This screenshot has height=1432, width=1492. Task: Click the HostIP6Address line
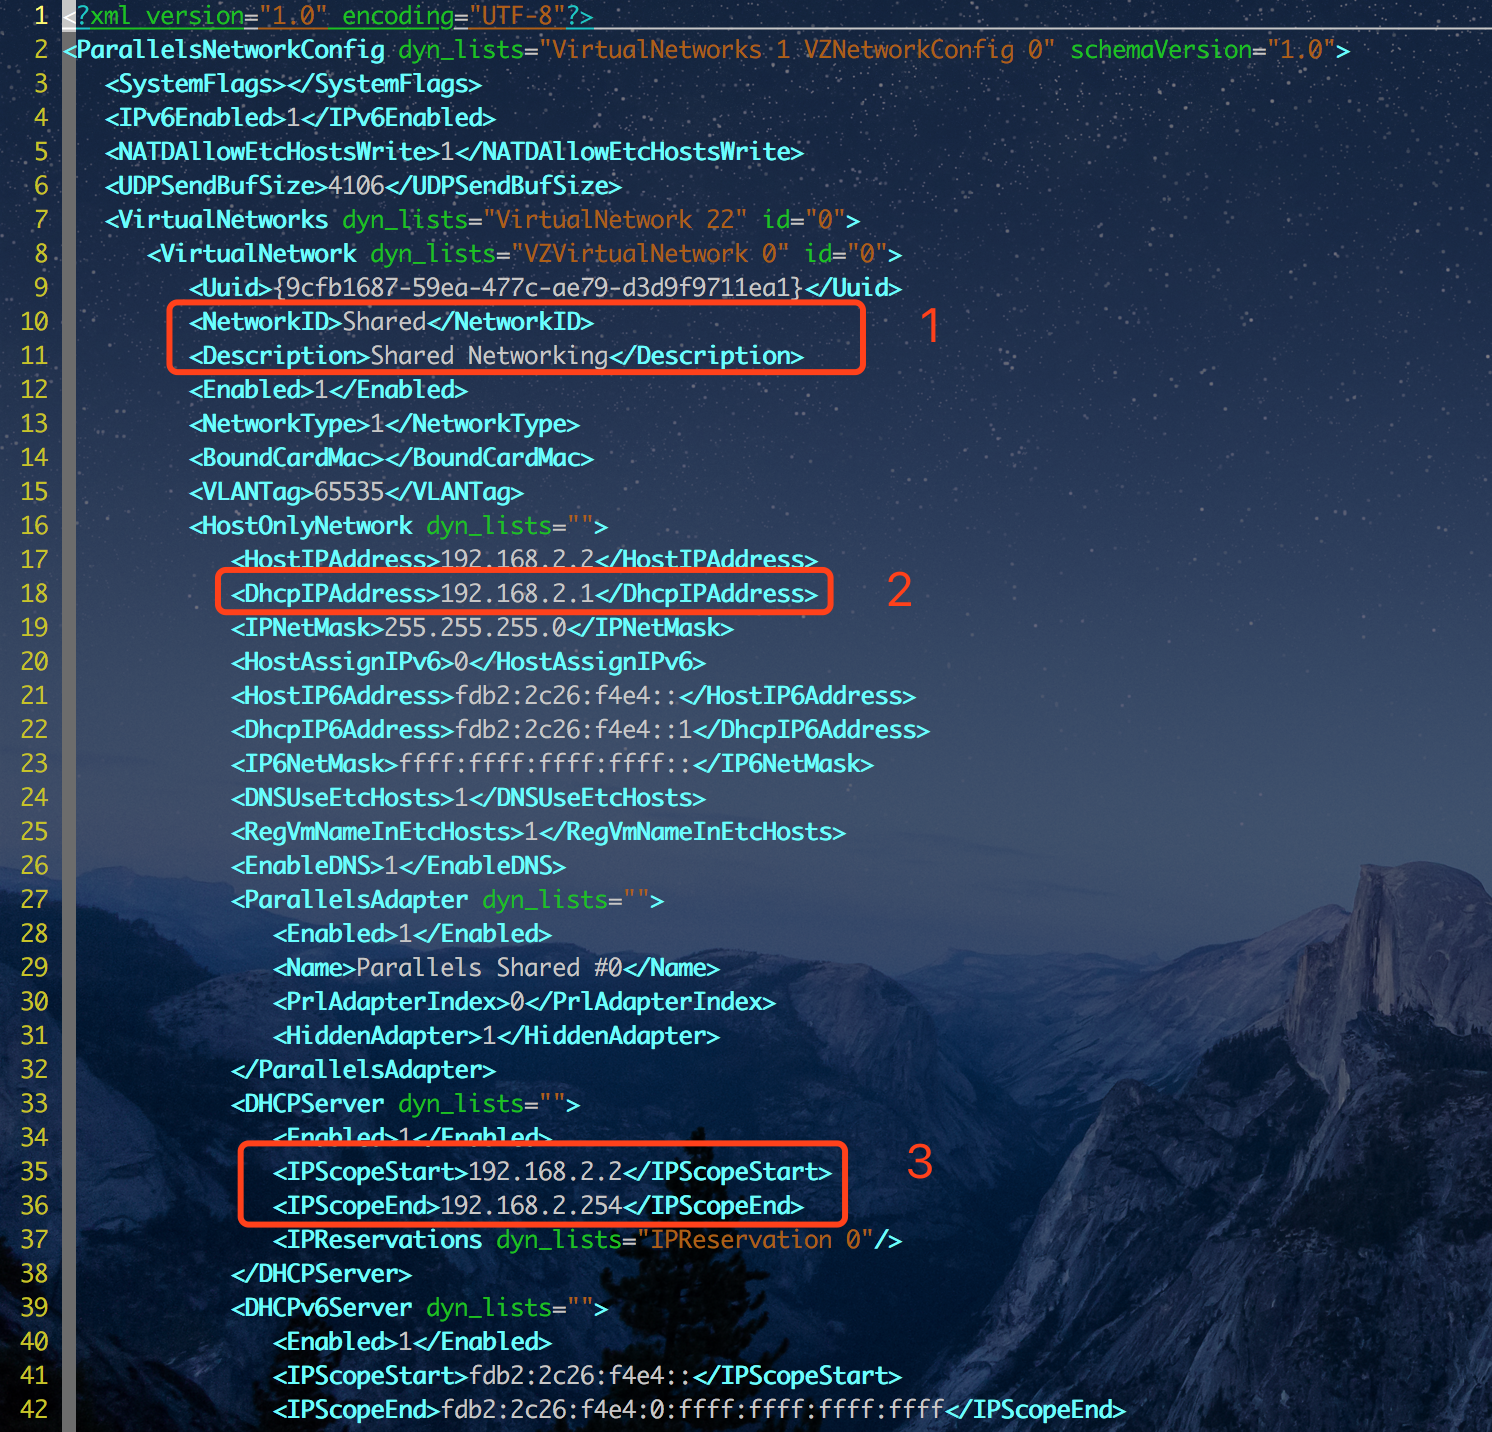(574, 696)
